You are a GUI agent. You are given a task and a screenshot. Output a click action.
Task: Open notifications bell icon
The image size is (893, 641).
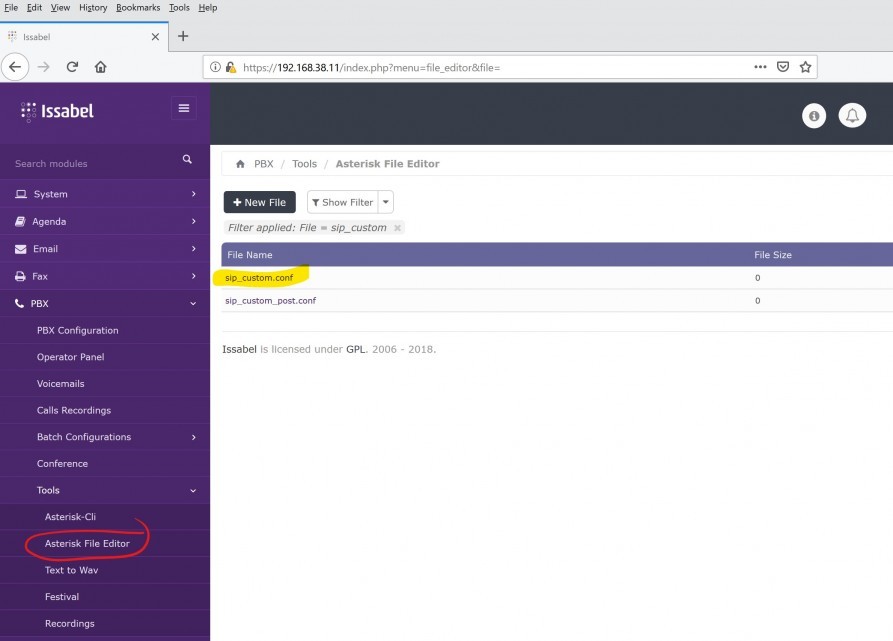pos(852,116)
